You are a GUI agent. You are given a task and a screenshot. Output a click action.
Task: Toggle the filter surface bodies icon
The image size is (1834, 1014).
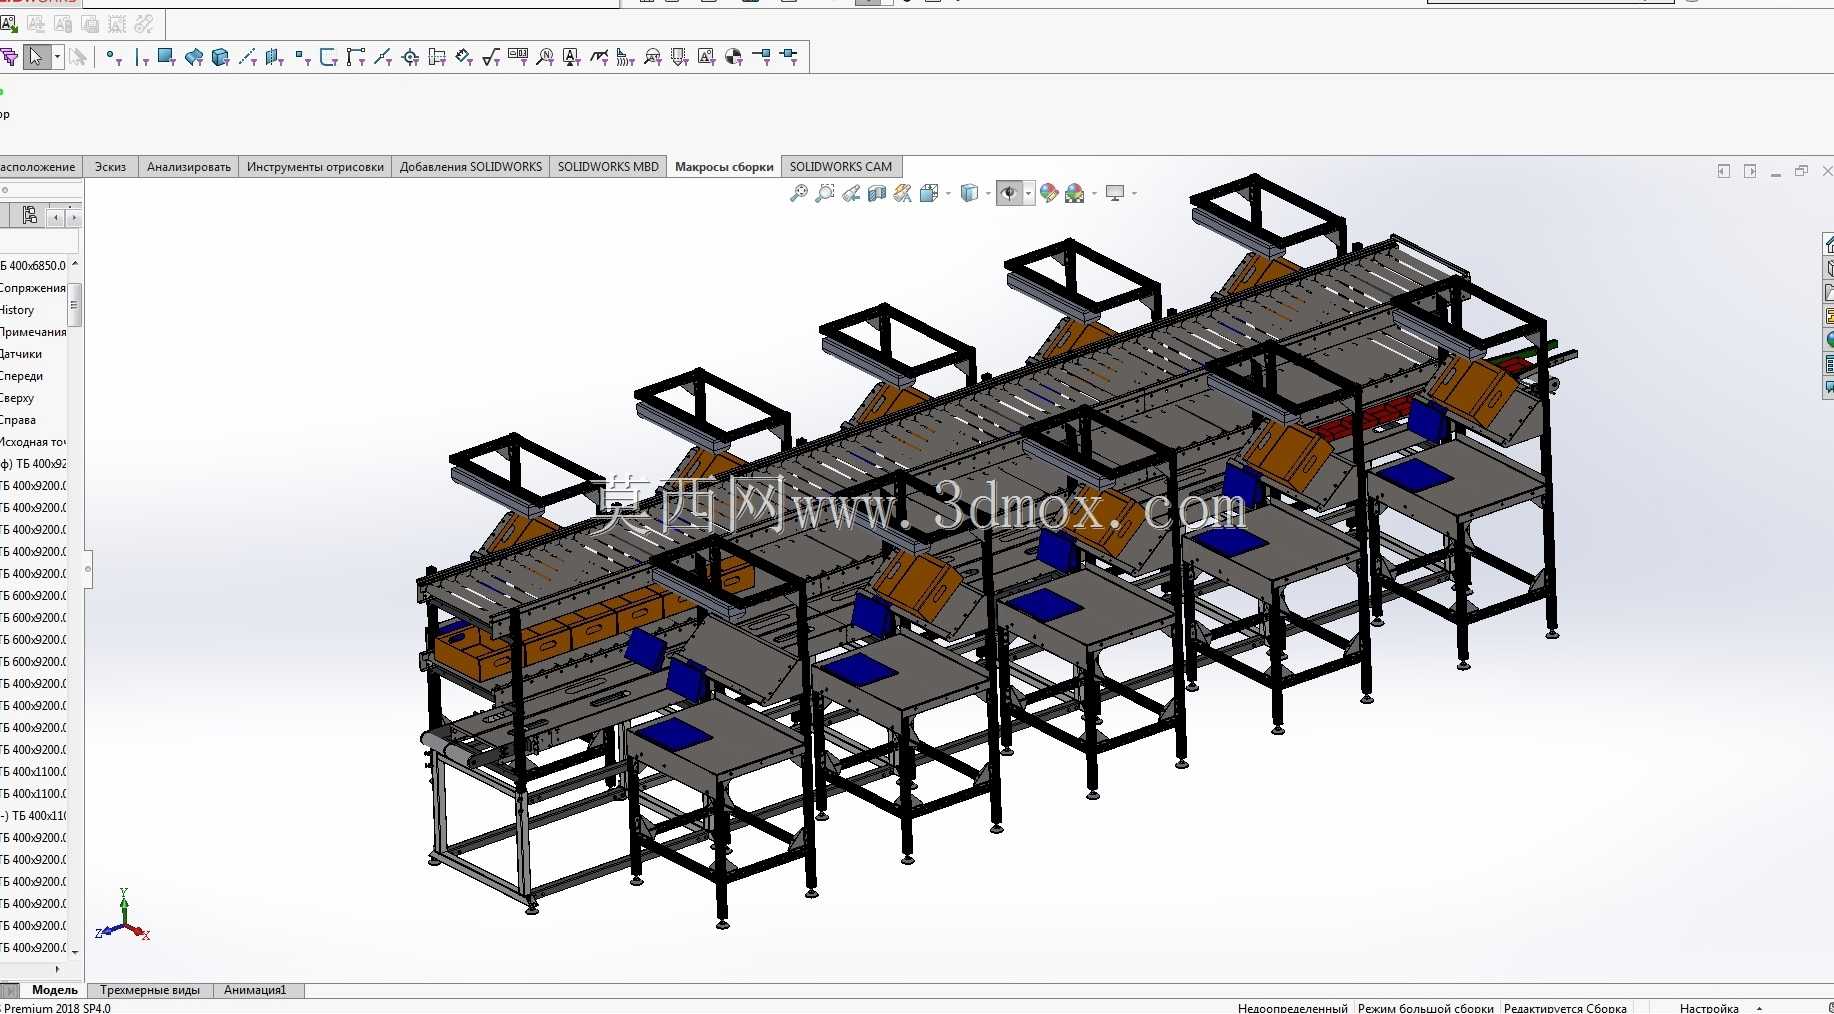[x=194, y=57]
